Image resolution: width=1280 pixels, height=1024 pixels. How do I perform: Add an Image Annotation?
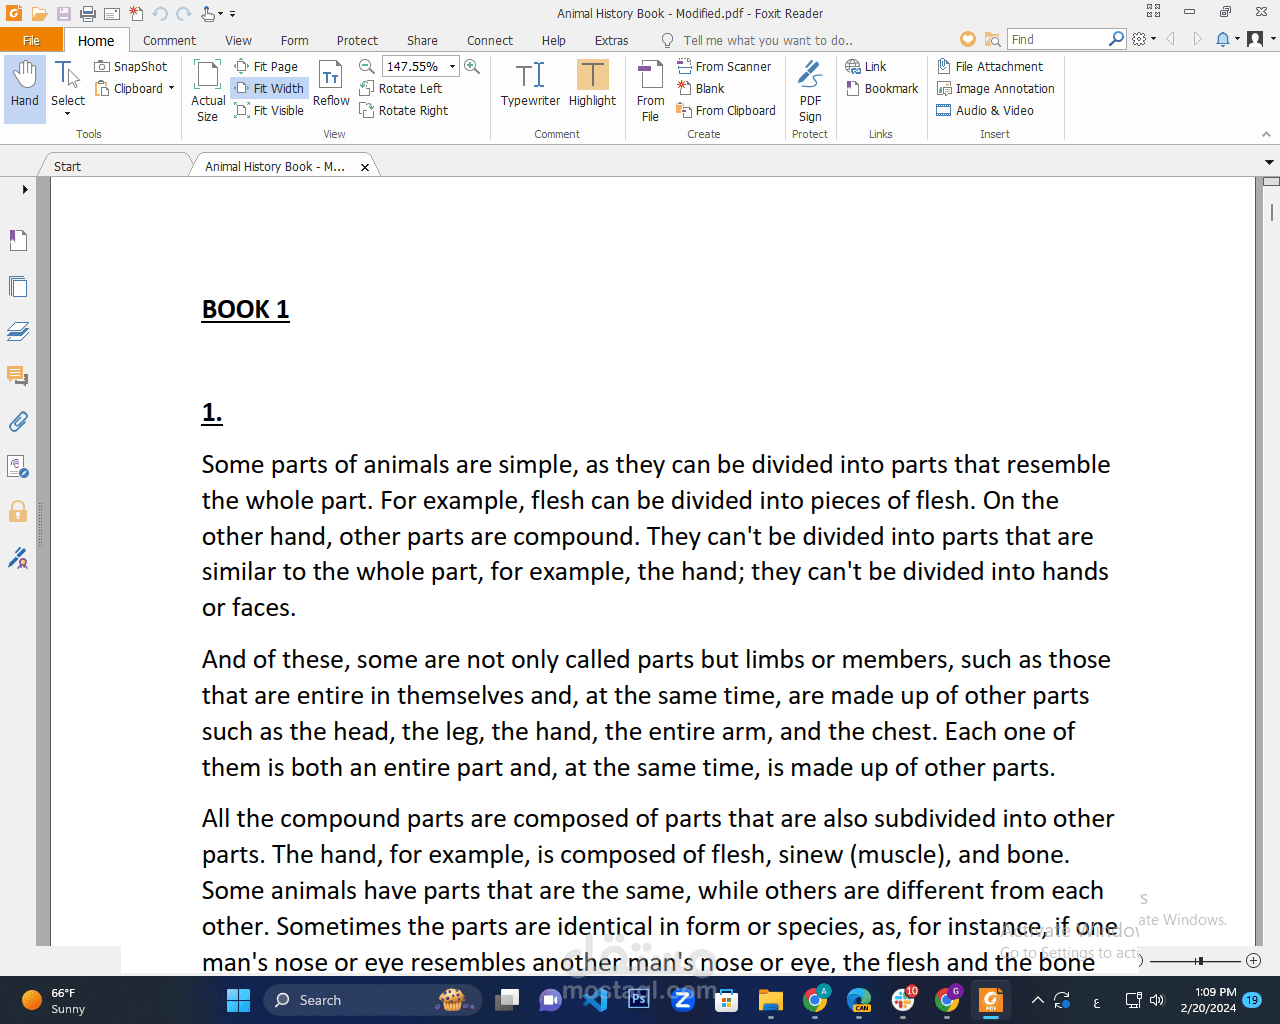coord(996,89)
